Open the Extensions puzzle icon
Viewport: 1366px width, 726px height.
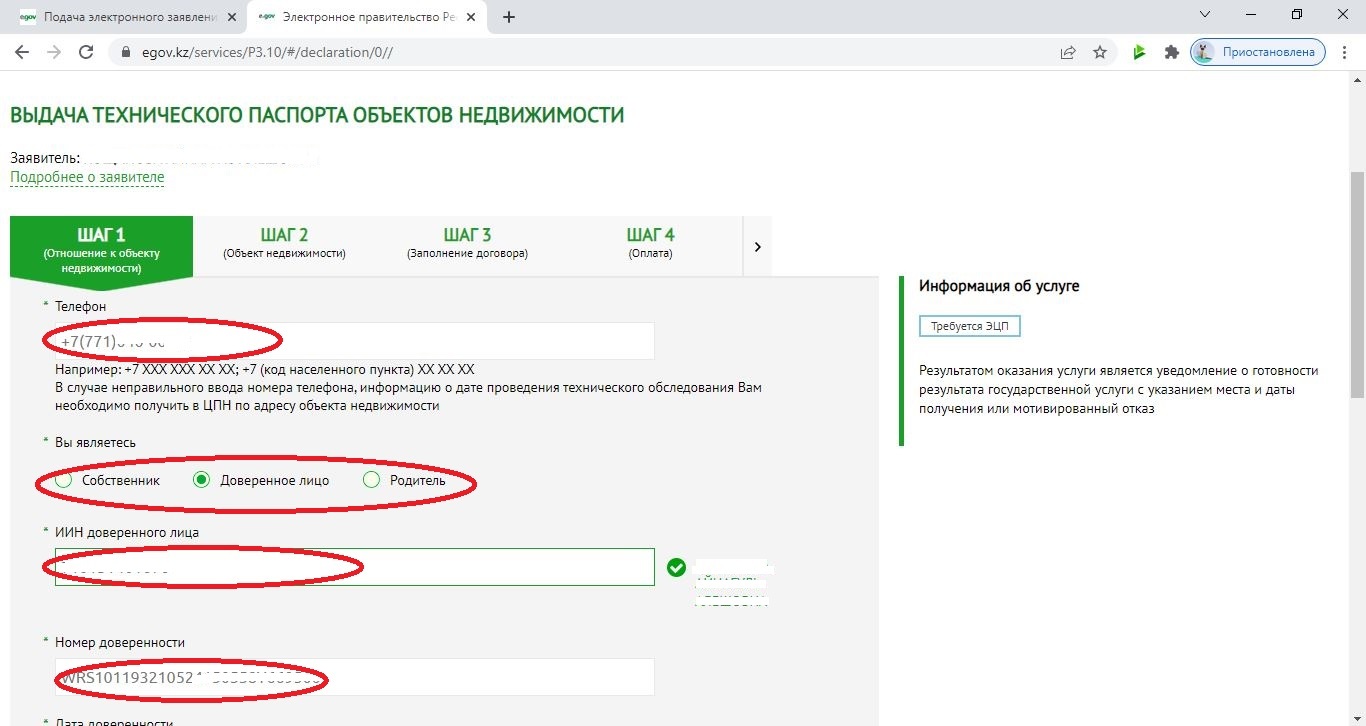pos(1171,52)
